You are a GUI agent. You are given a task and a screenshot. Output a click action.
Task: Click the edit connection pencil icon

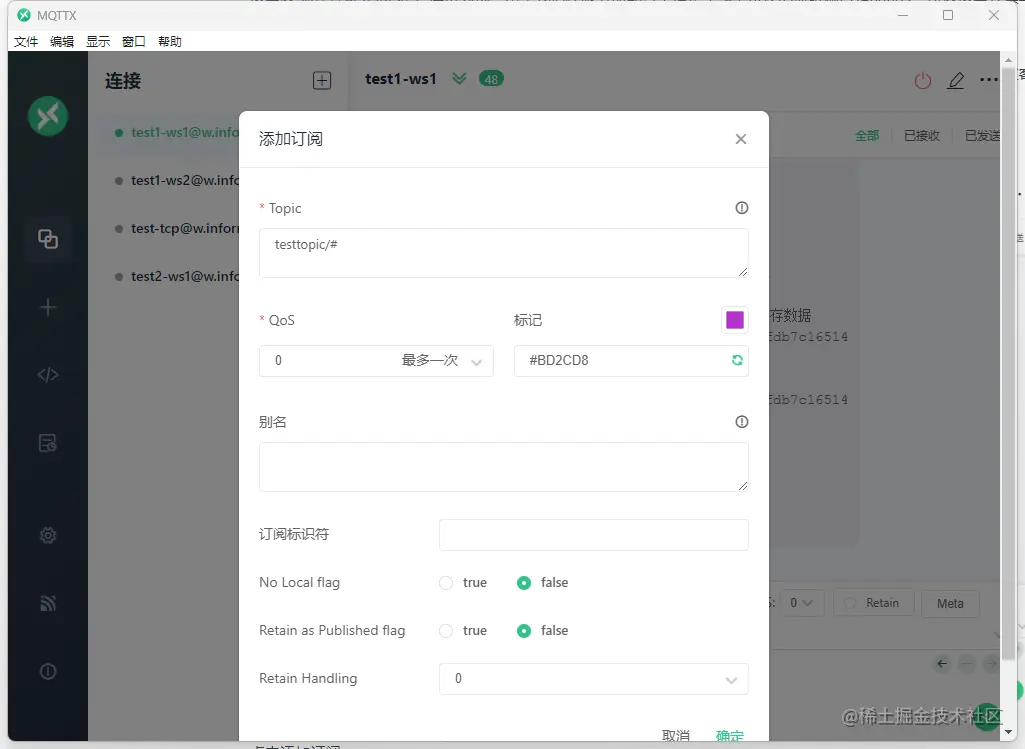click(956, 80)
